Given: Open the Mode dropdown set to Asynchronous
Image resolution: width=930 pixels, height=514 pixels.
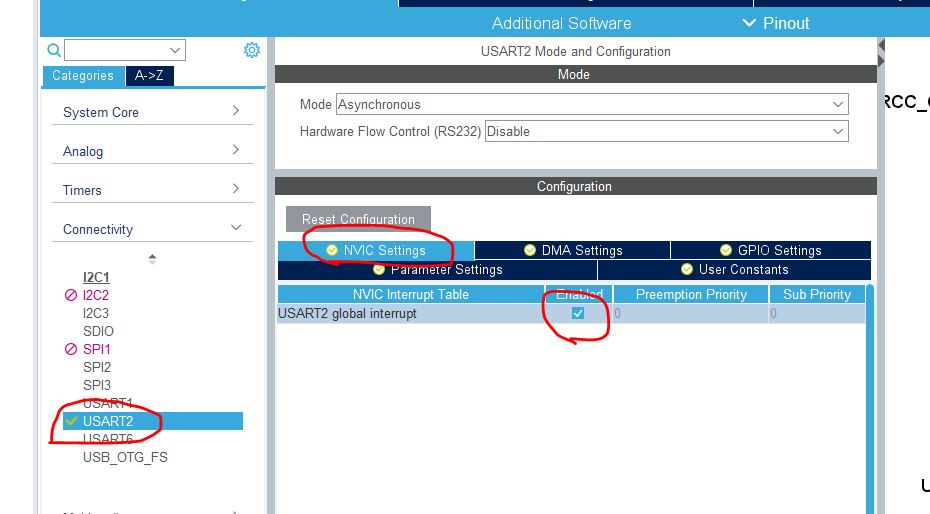Looking at the screenshot, I should click(592, 104).
